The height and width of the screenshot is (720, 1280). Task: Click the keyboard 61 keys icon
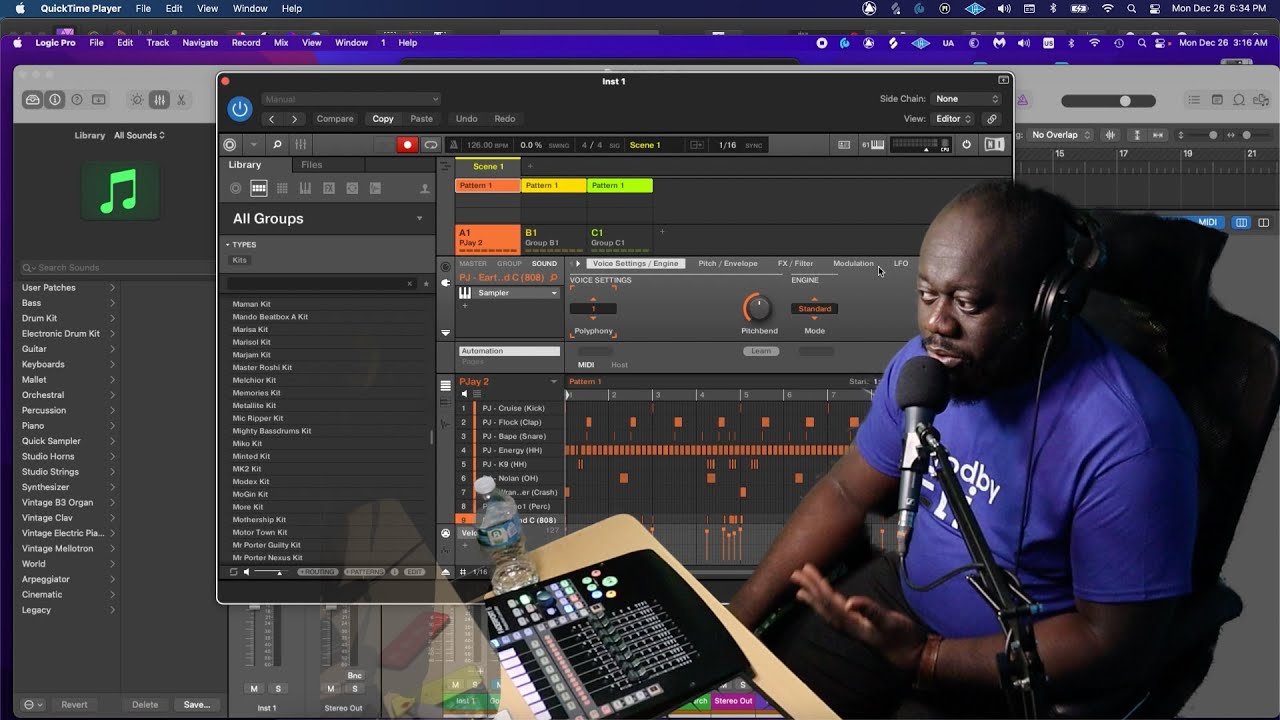(x=873, y=145)
